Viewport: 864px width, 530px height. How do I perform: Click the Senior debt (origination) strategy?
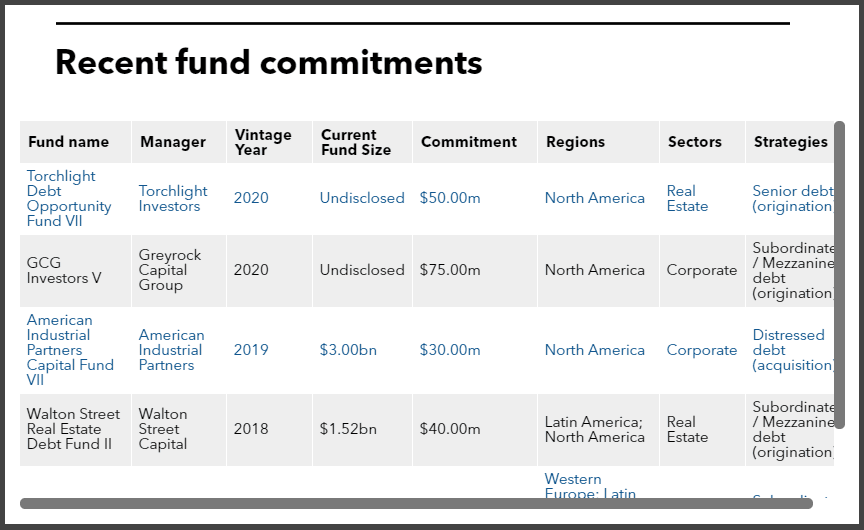(793, 199)
